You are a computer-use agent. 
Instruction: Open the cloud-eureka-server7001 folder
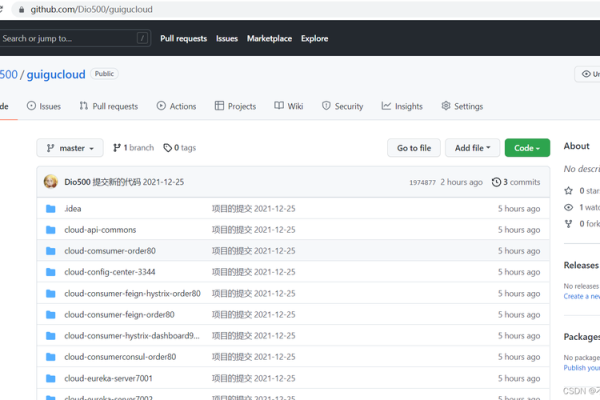(108, 378)
